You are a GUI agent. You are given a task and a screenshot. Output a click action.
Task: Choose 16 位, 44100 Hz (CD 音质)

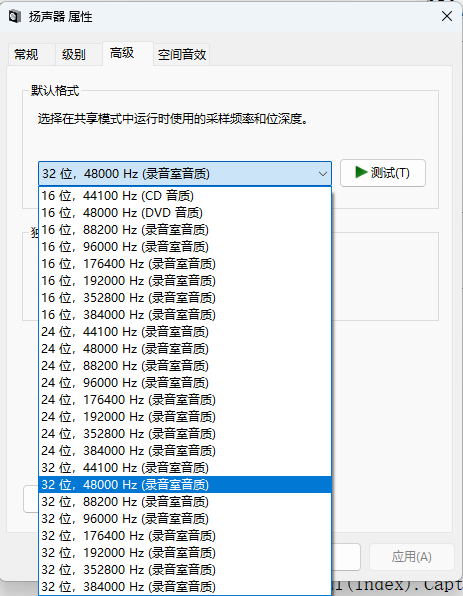click(185, 196)
